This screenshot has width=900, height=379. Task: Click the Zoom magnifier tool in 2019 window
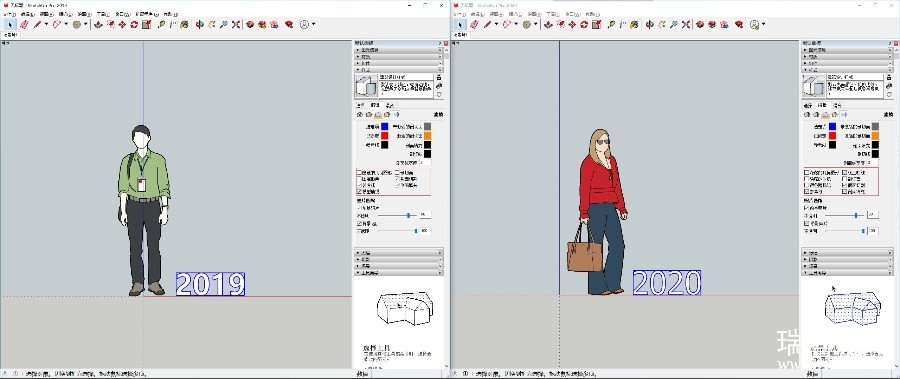tap(223, 25)
